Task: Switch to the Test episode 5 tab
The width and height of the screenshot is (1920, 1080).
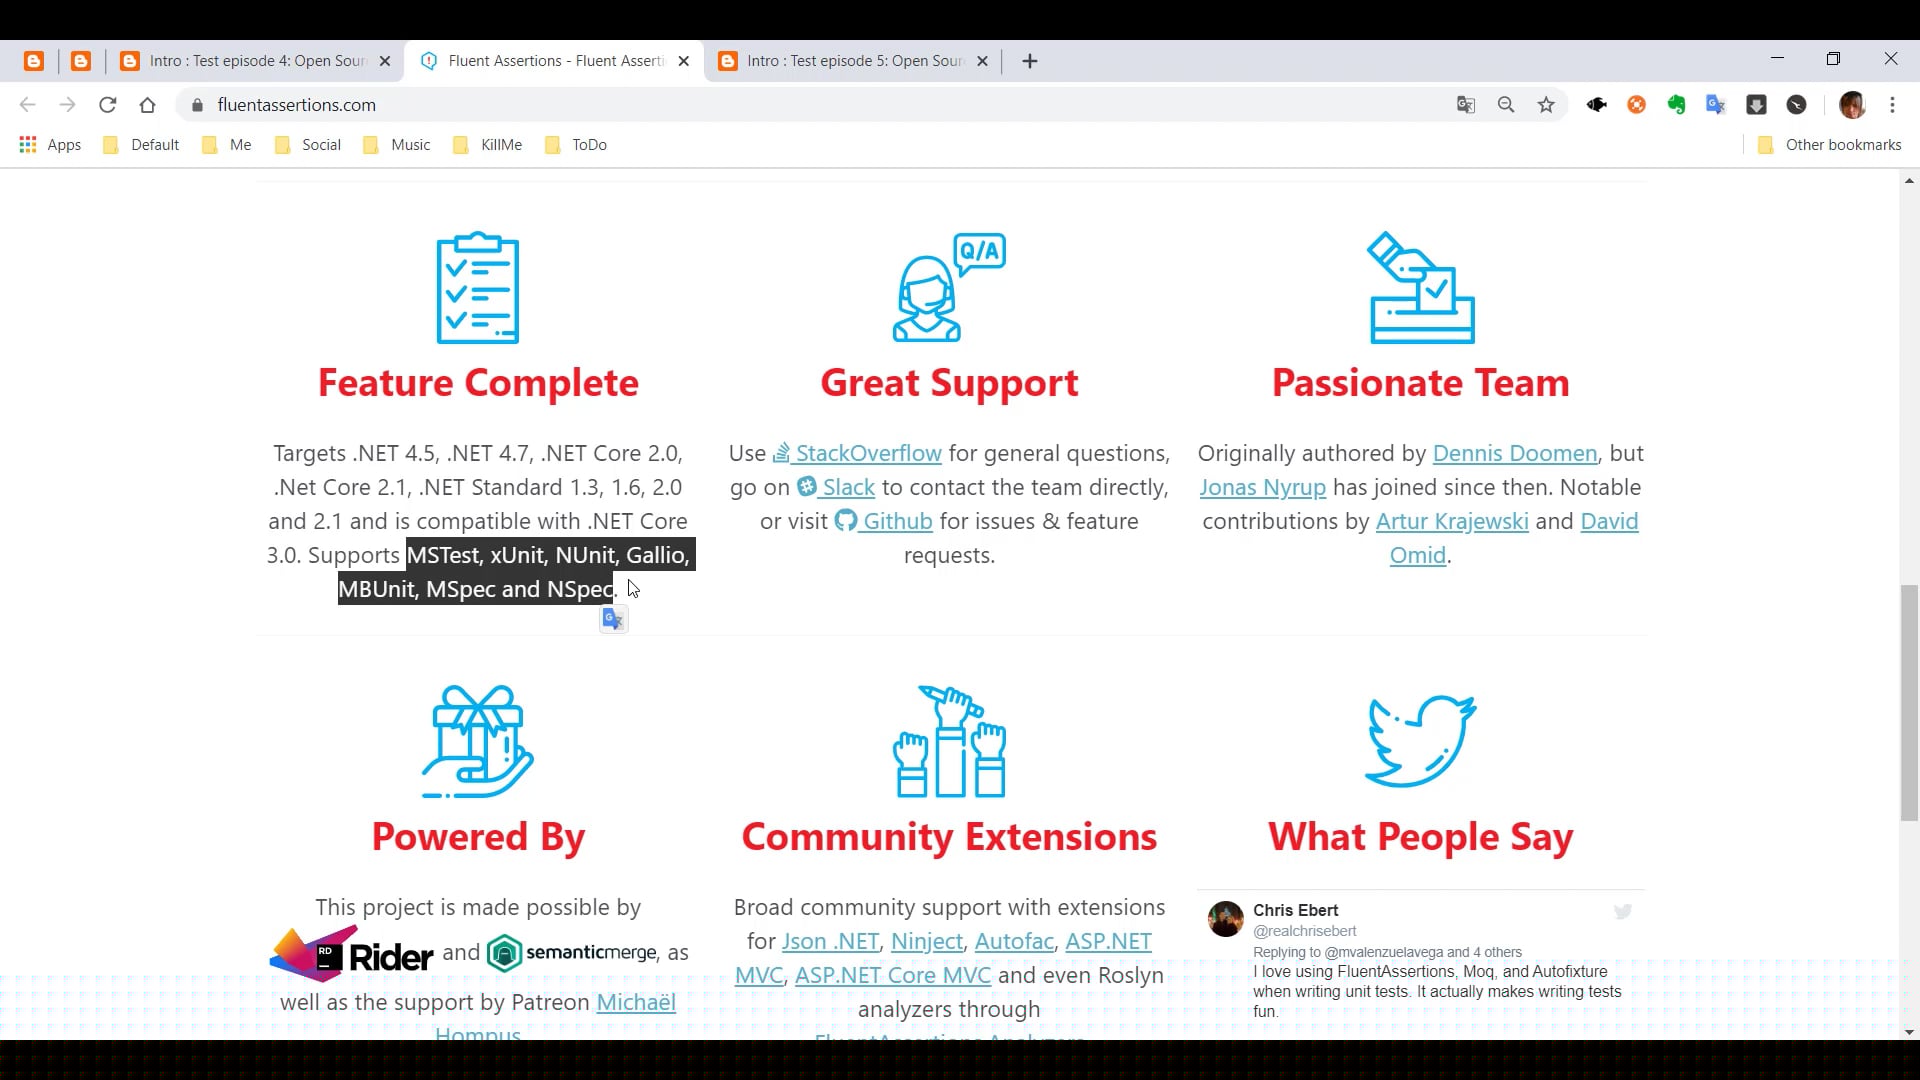Action: tap(852, 61)
